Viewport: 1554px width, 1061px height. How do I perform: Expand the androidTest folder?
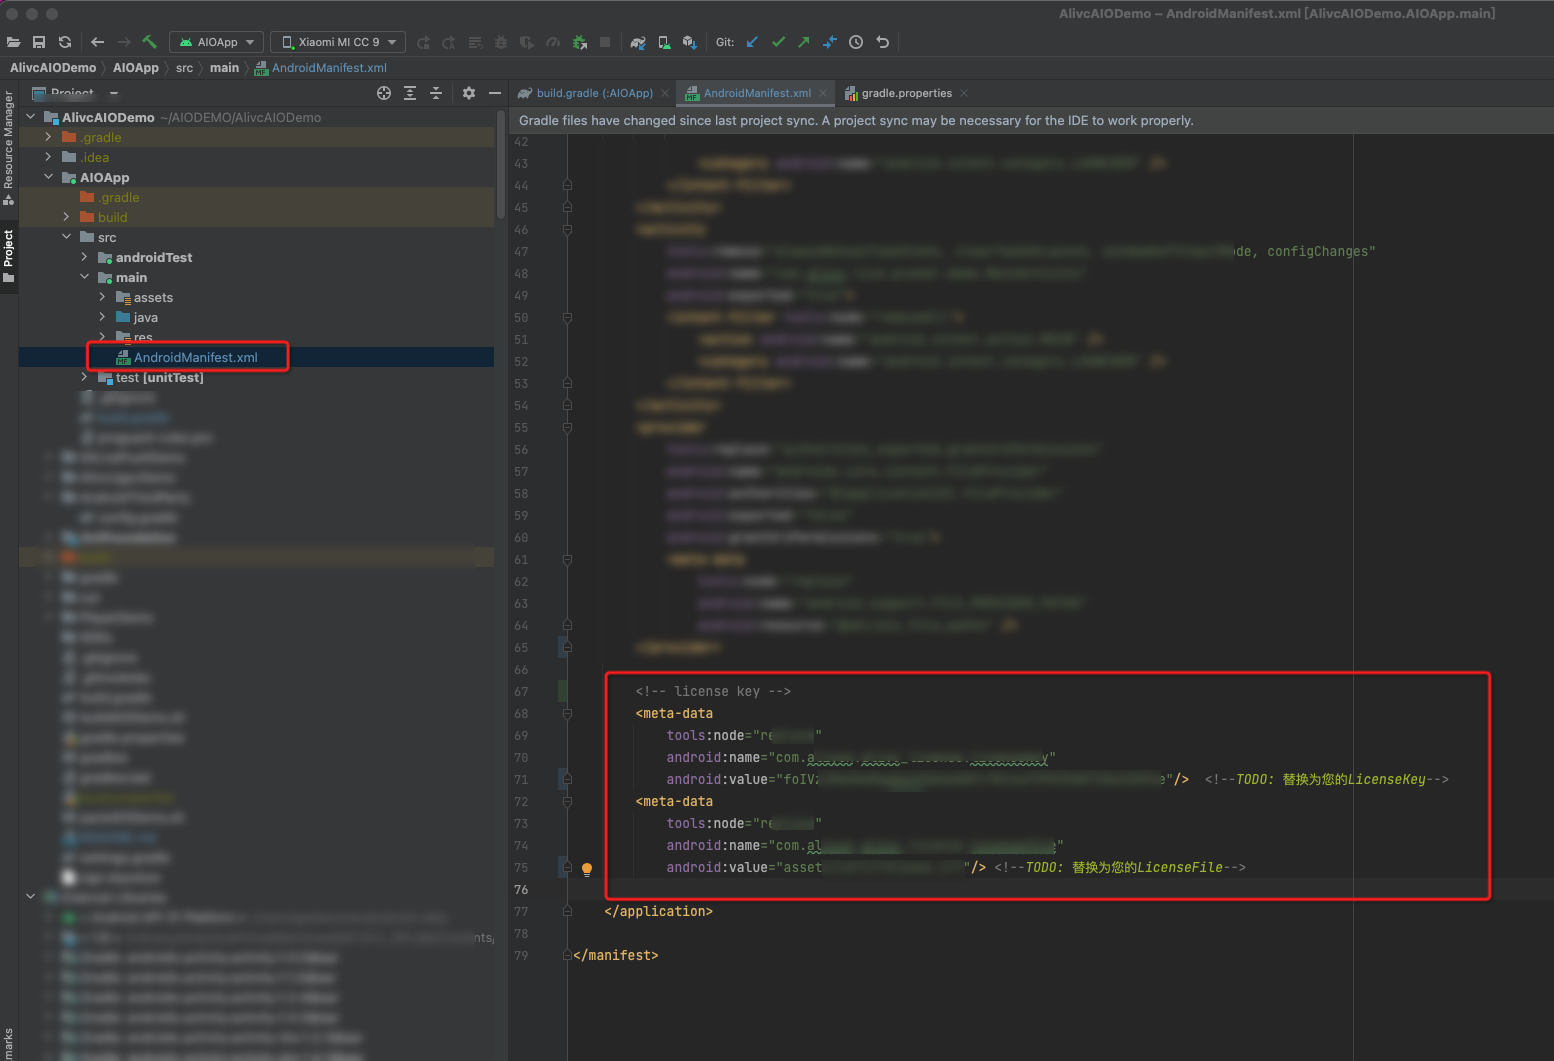84,257
